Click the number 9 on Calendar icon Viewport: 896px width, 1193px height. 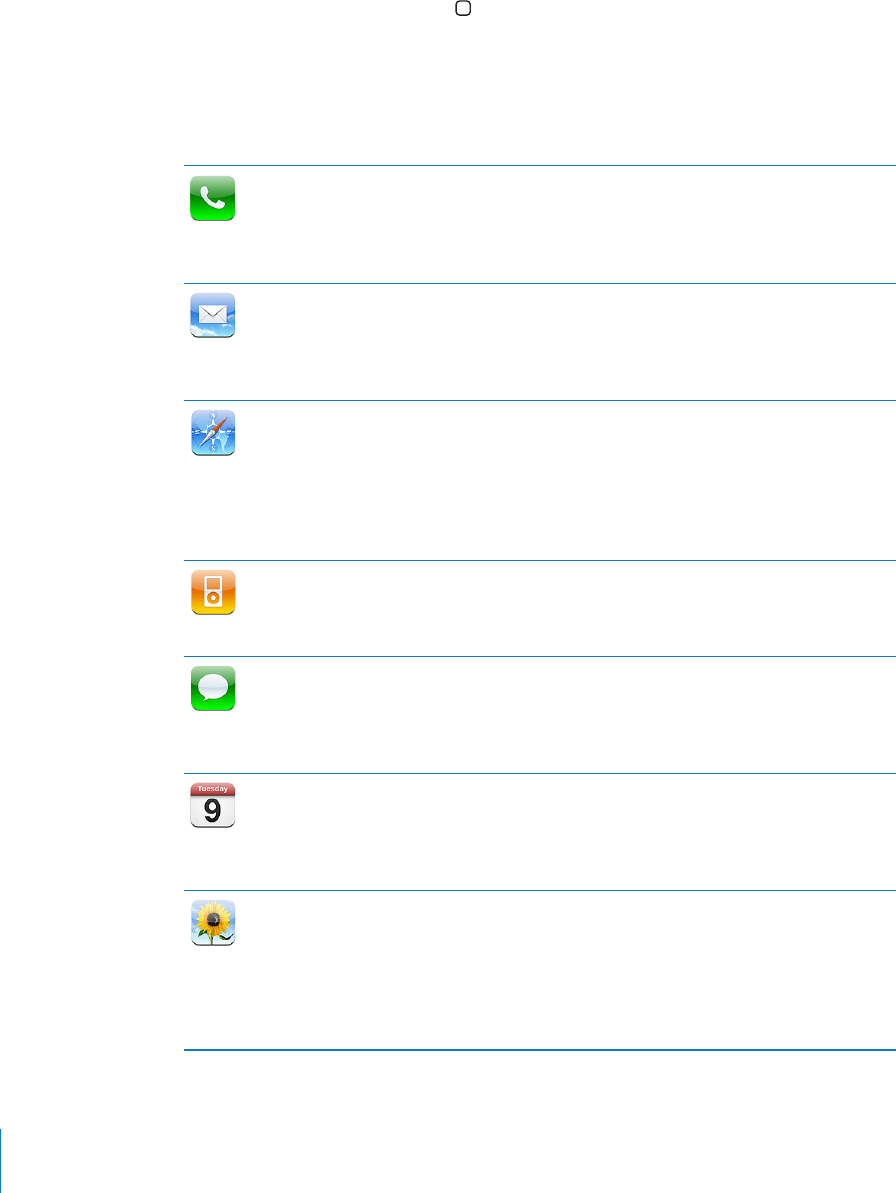212,811
